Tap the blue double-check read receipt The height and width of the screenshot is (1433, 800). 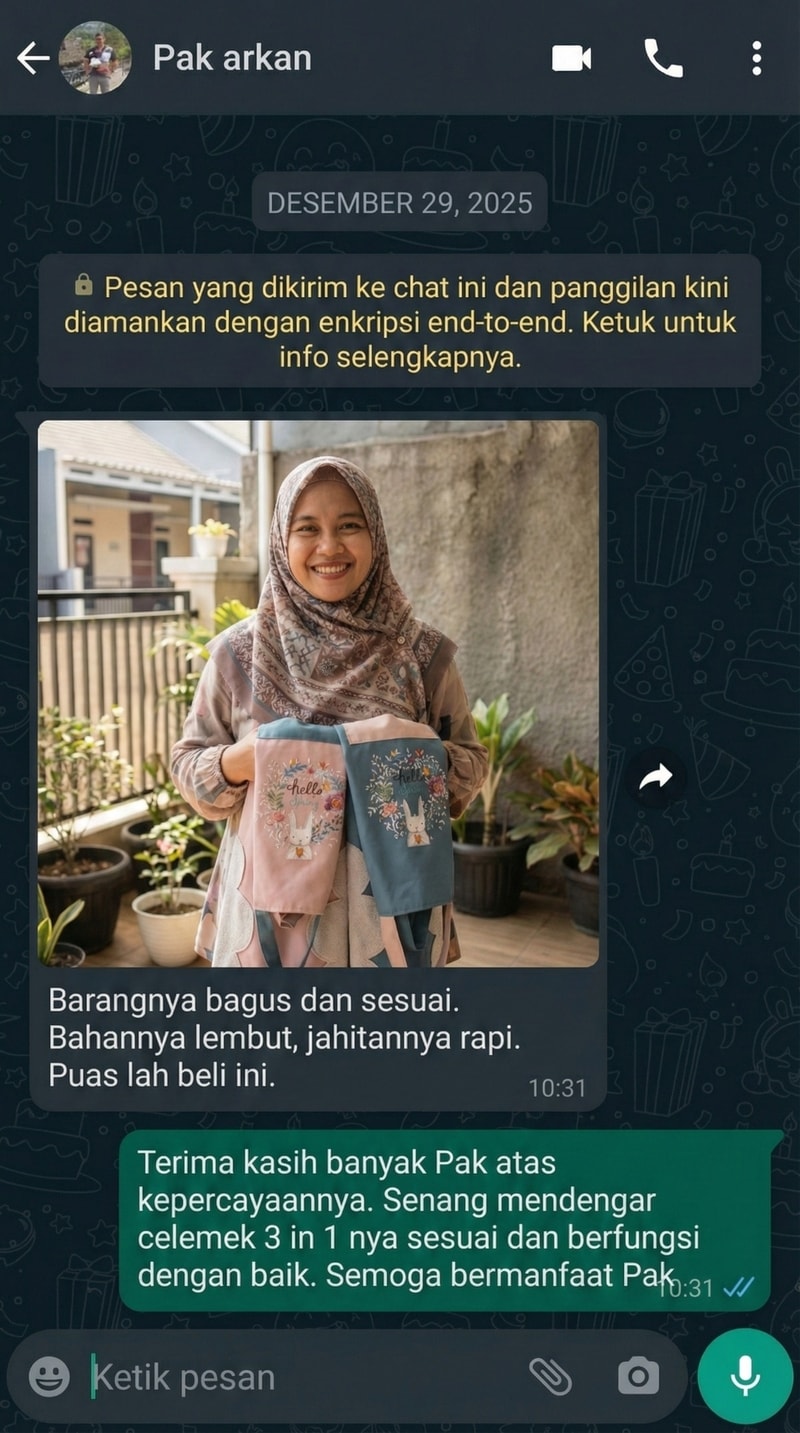coord(738,1287)
